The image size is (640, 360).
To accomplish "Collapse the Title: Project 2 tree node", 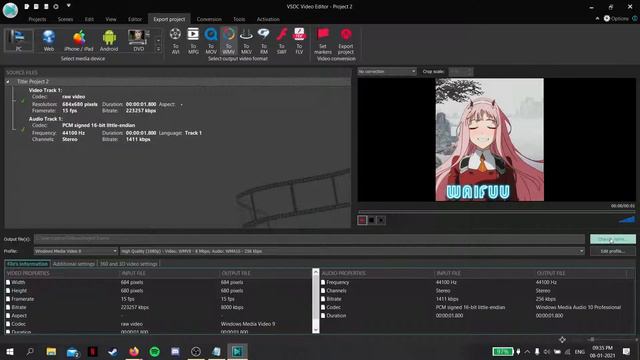I will pyautogui.click(x=8, y=82).
